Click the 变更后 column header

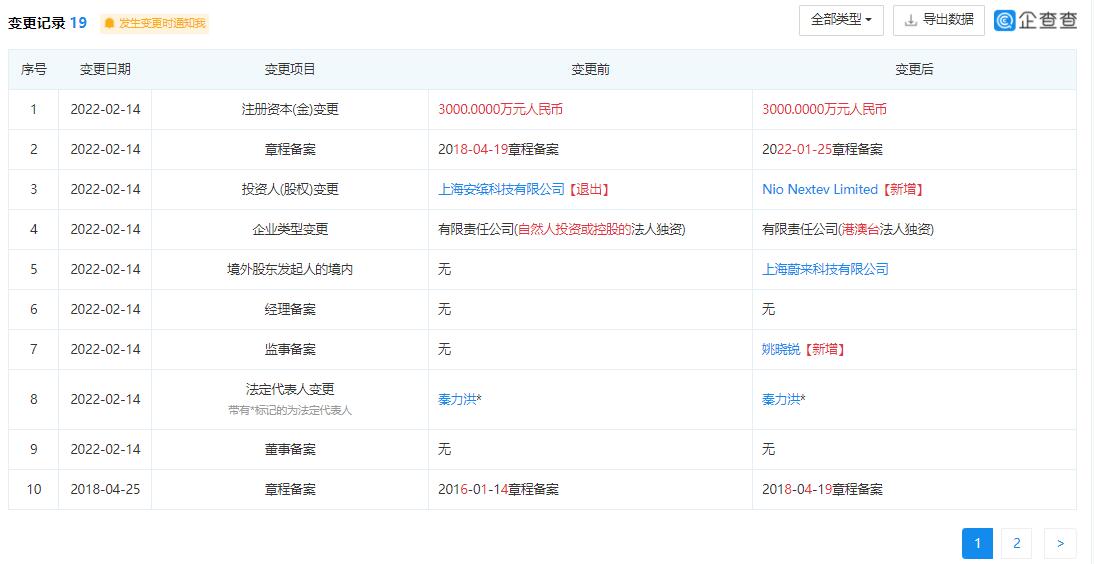[914, 69]
